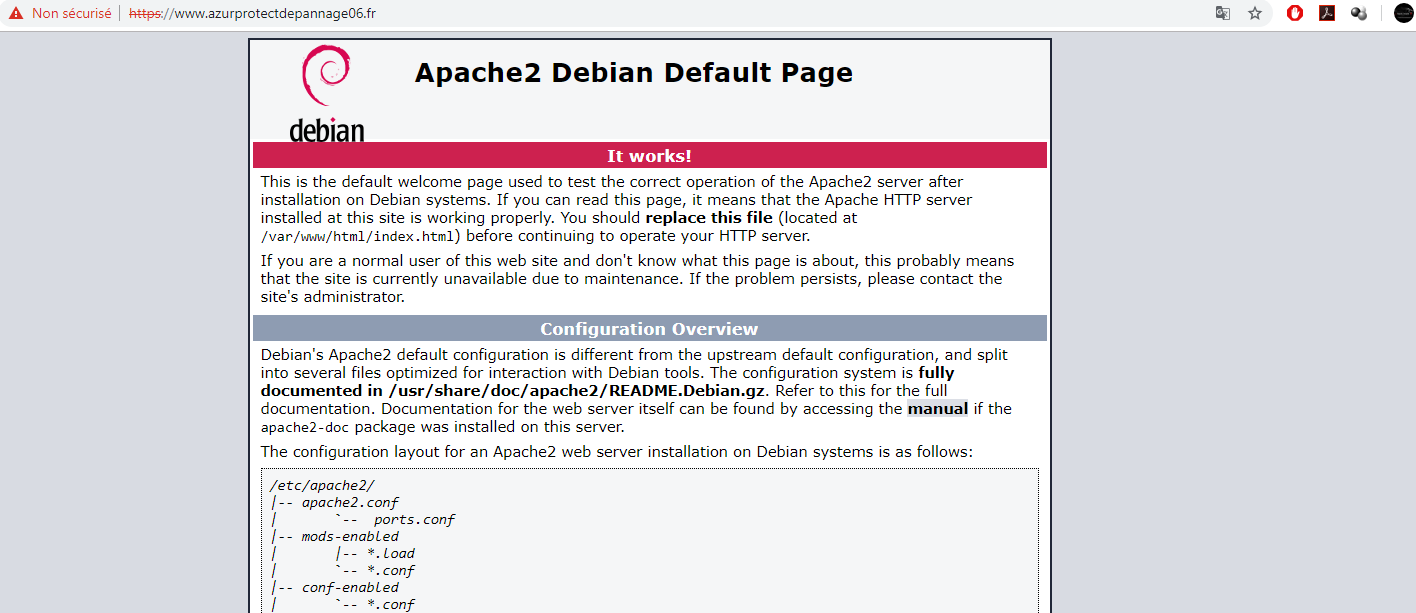Click the URL in the address bar
This screenshot has width=1416, height=613.
[253, 14]
